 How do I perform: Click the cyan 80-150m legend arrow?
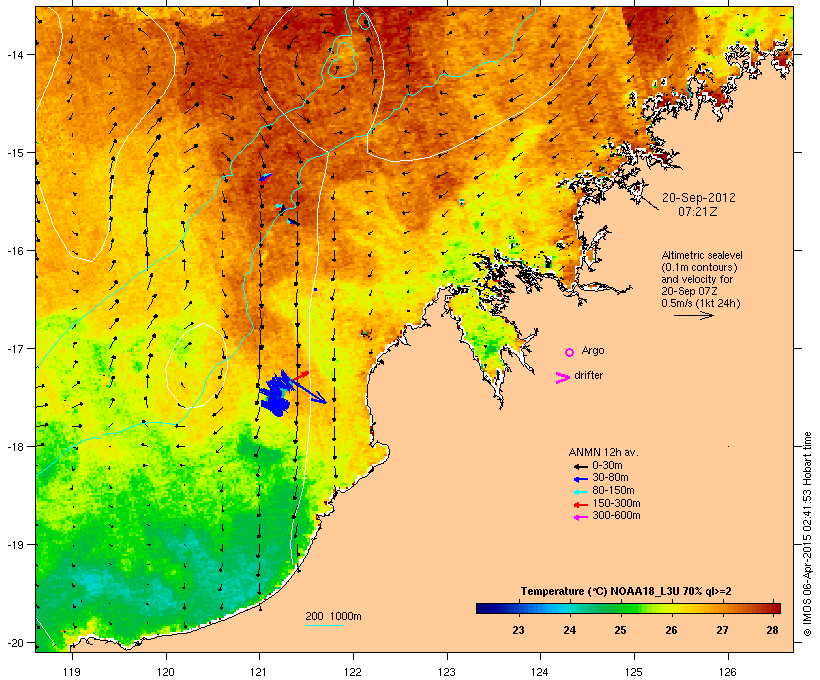pos(580,492)
